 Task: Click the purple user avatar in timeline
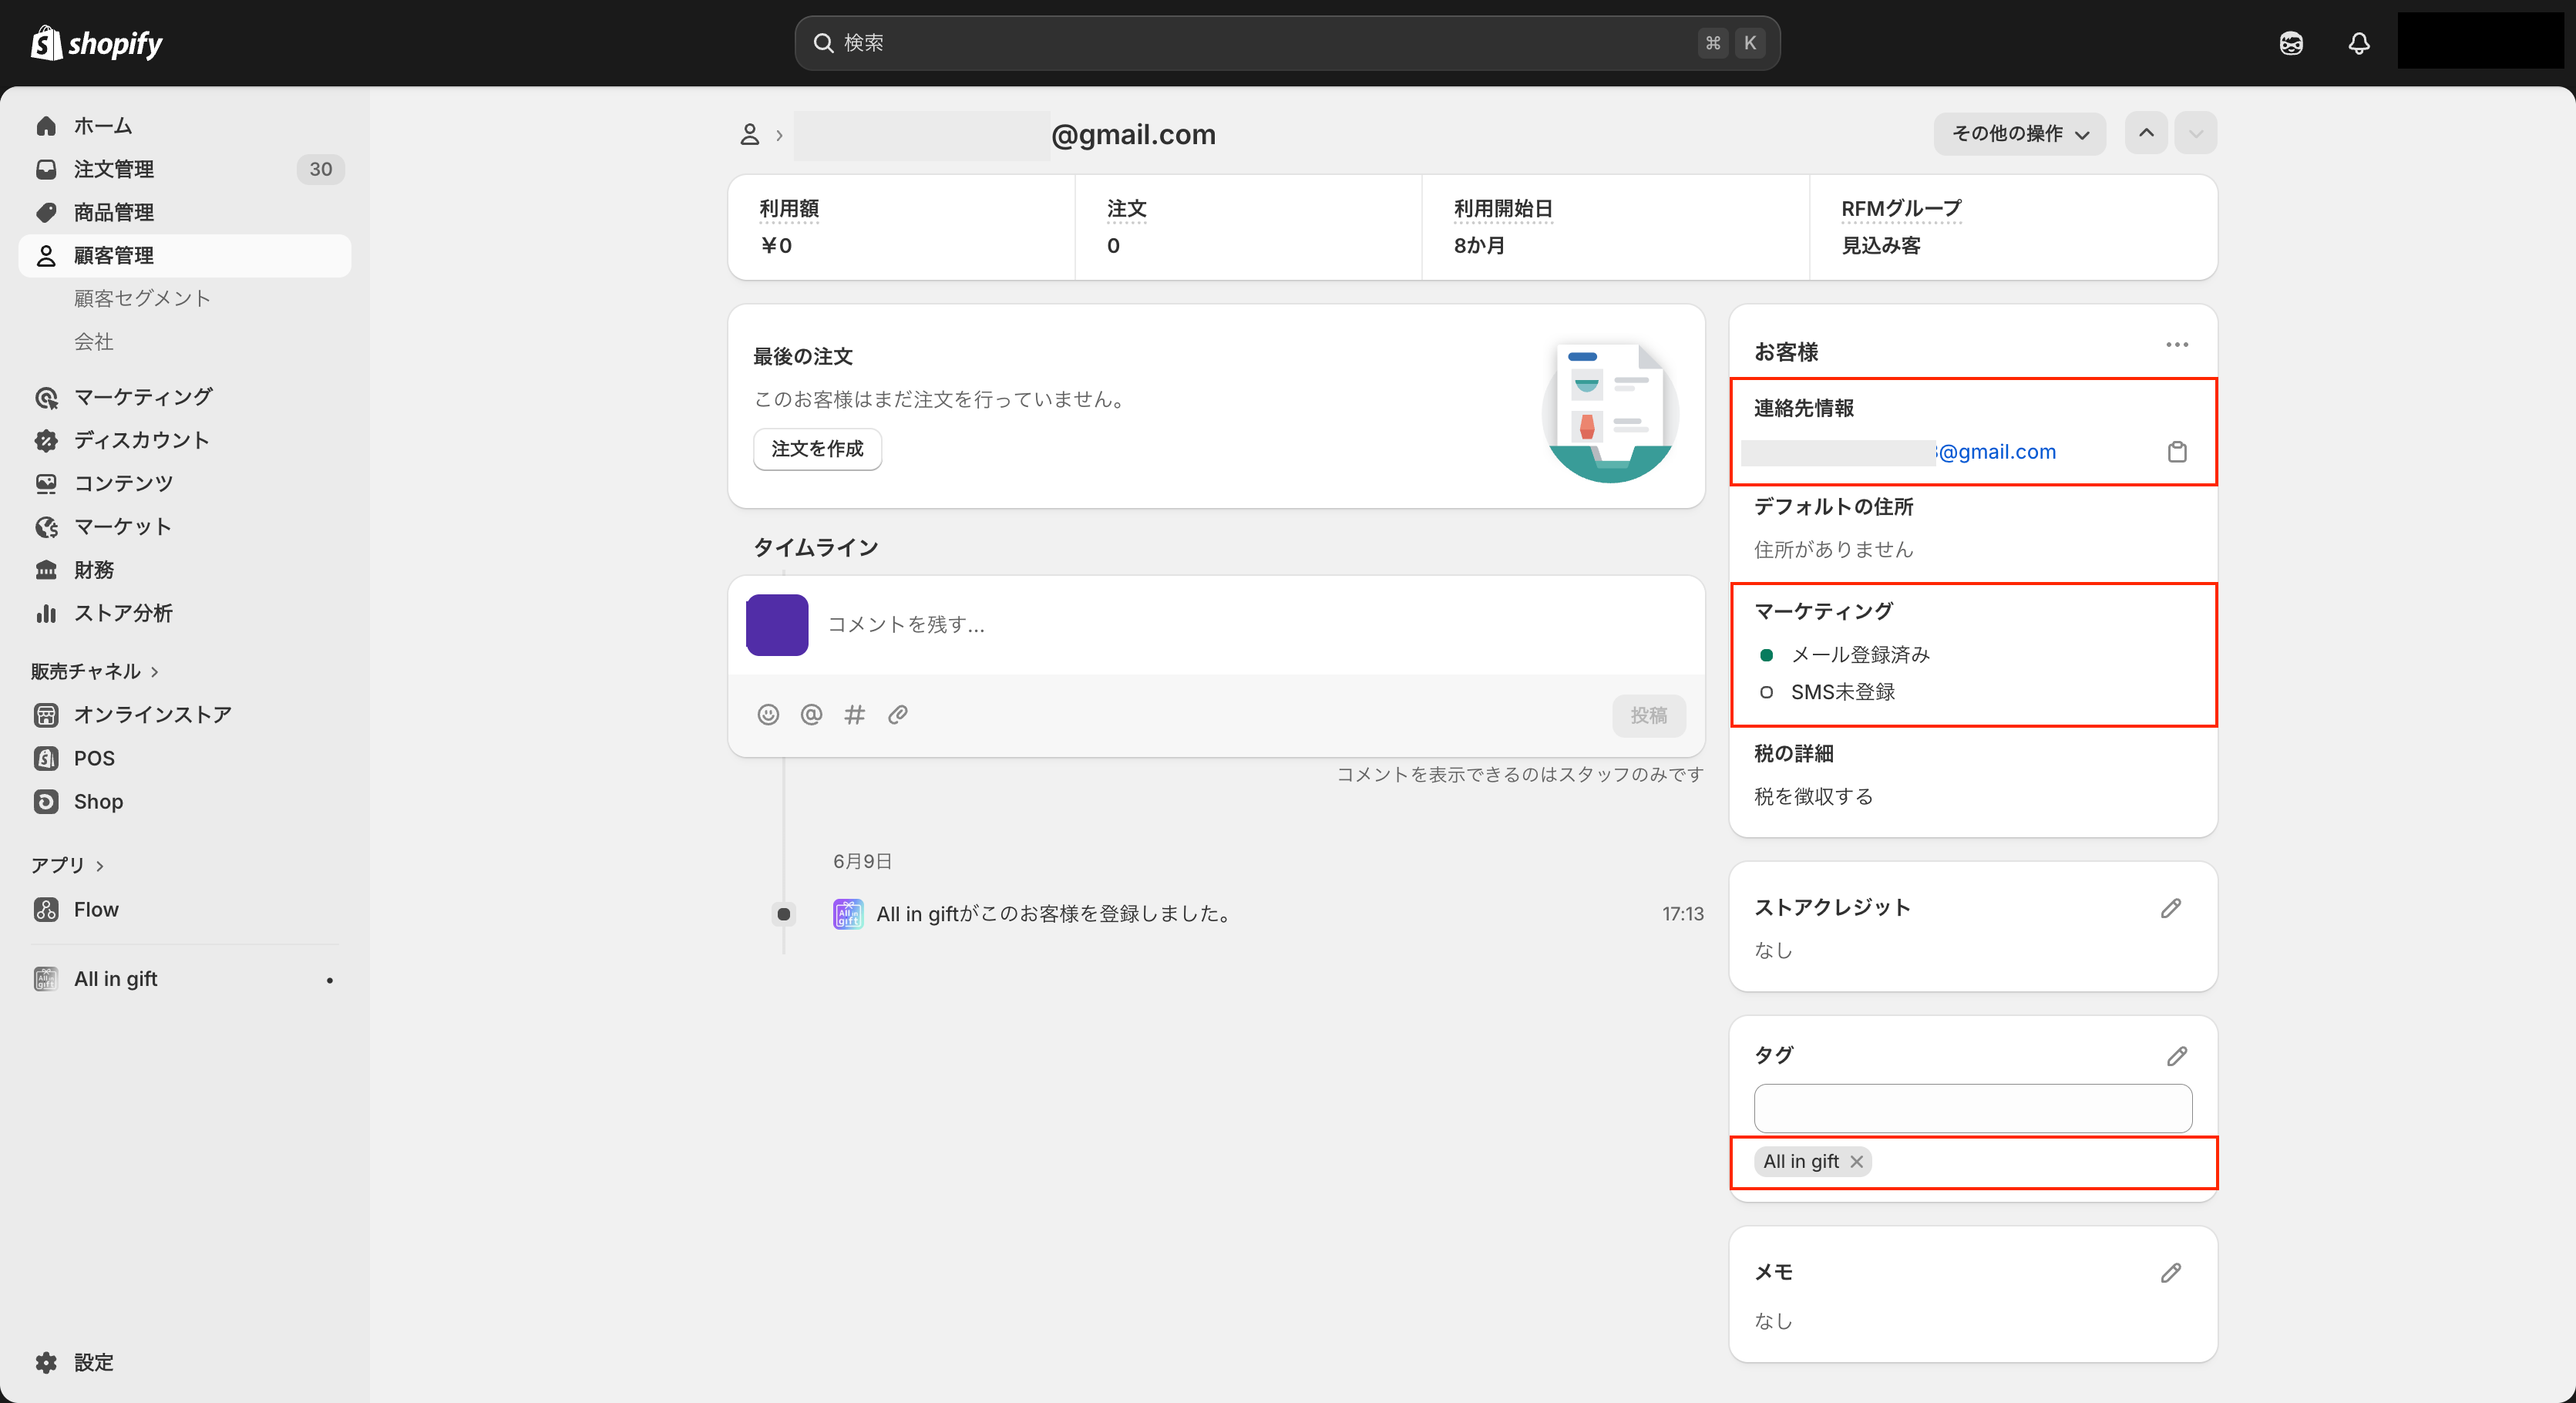(x=777, y=625)
